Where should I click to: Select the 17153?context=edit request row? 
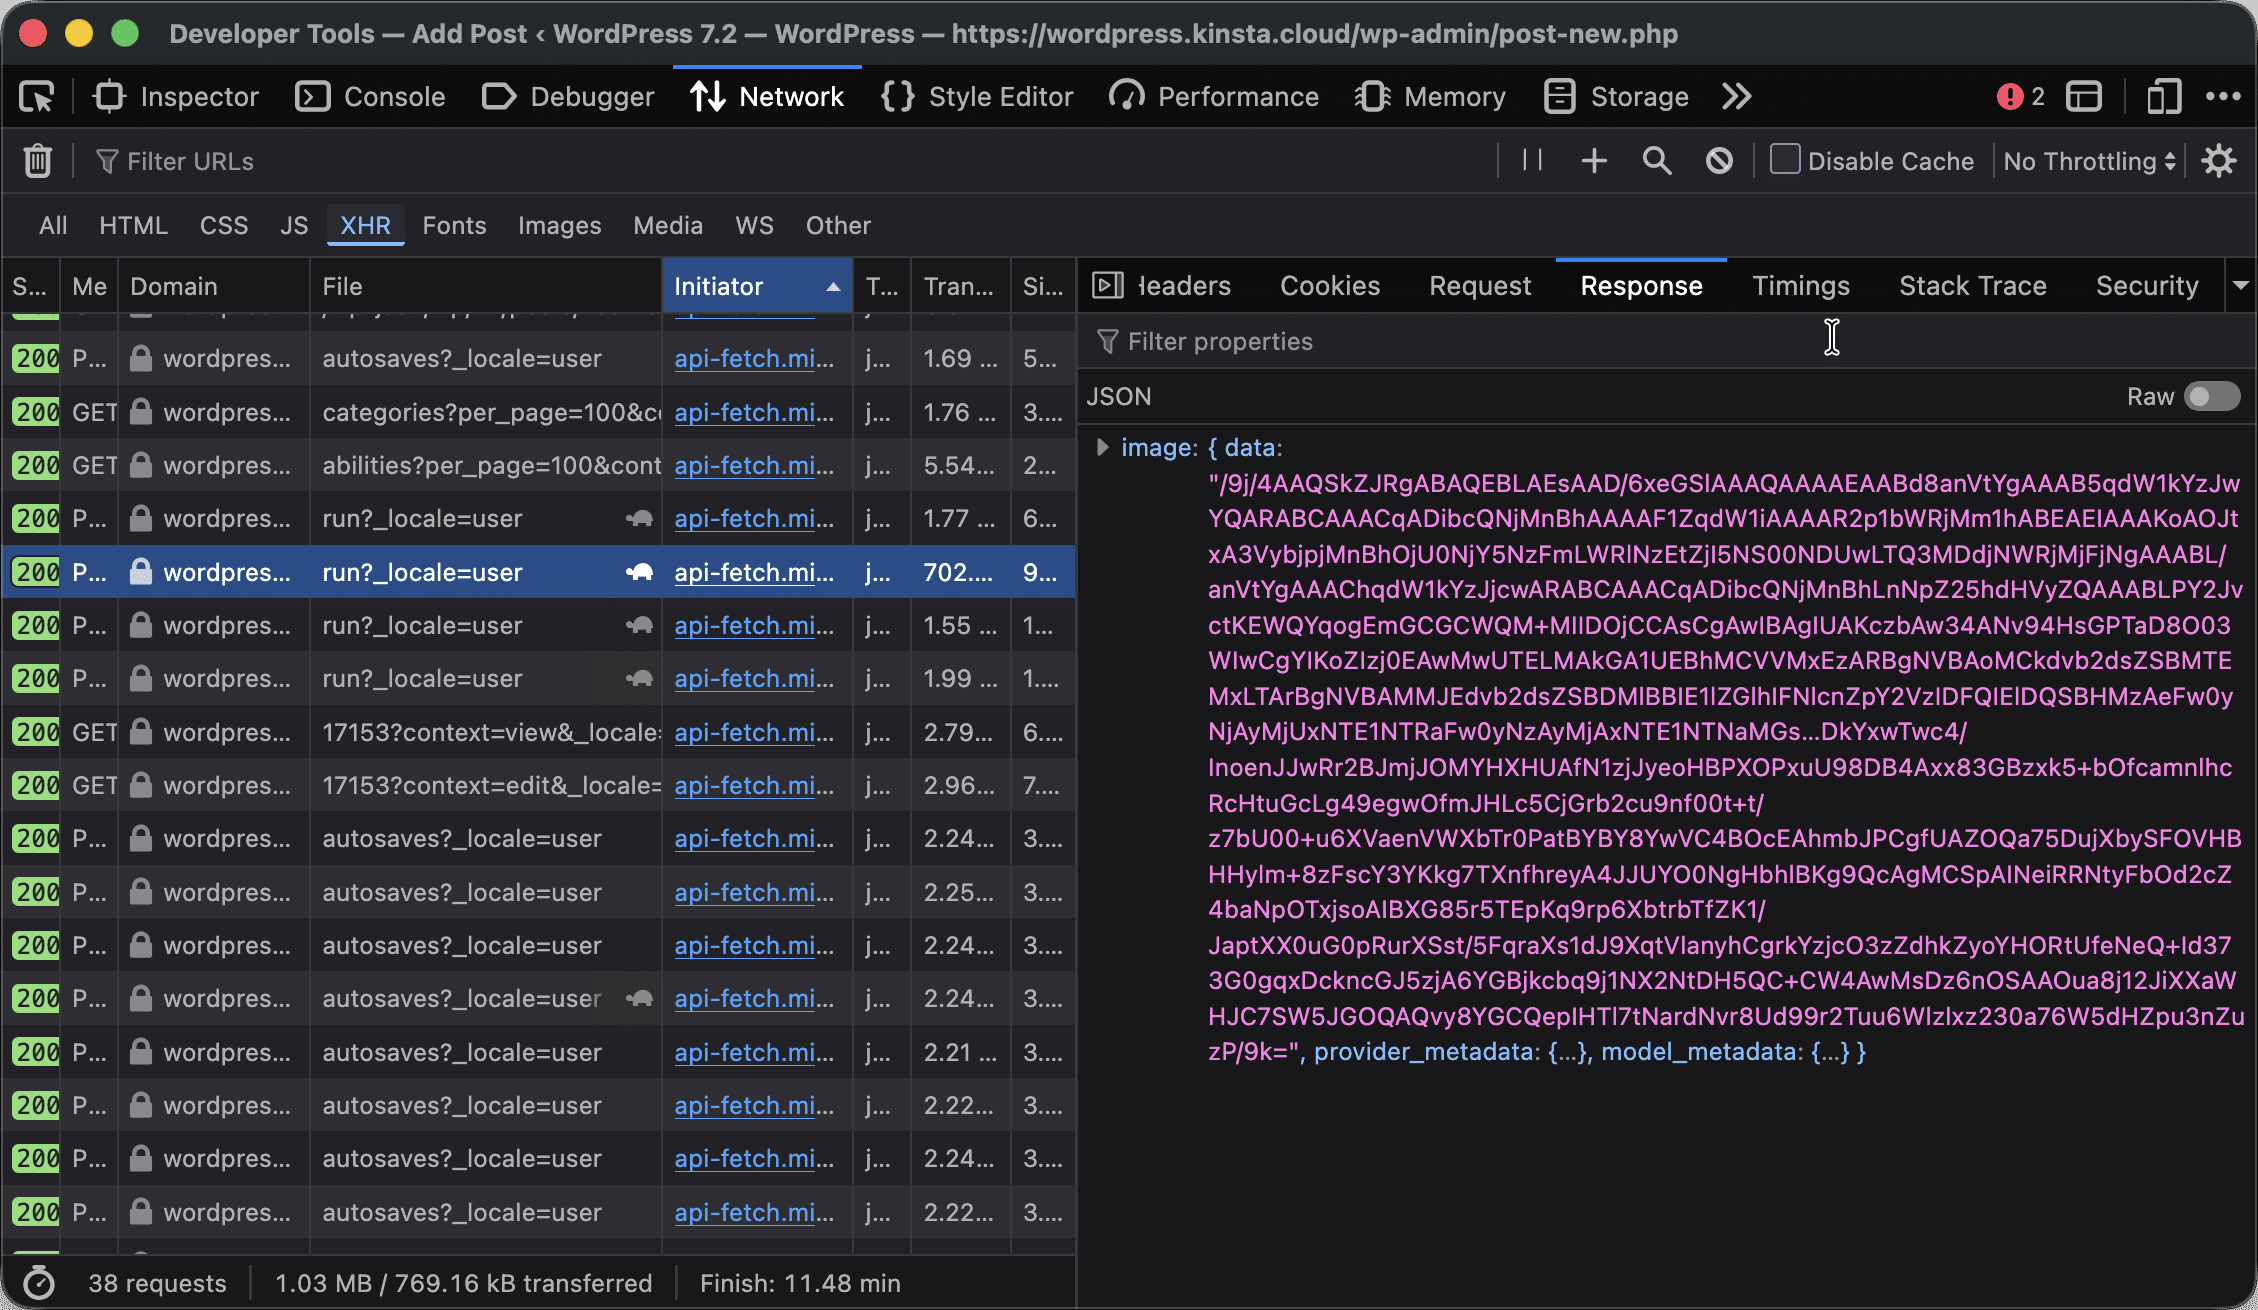click(538, 785)
